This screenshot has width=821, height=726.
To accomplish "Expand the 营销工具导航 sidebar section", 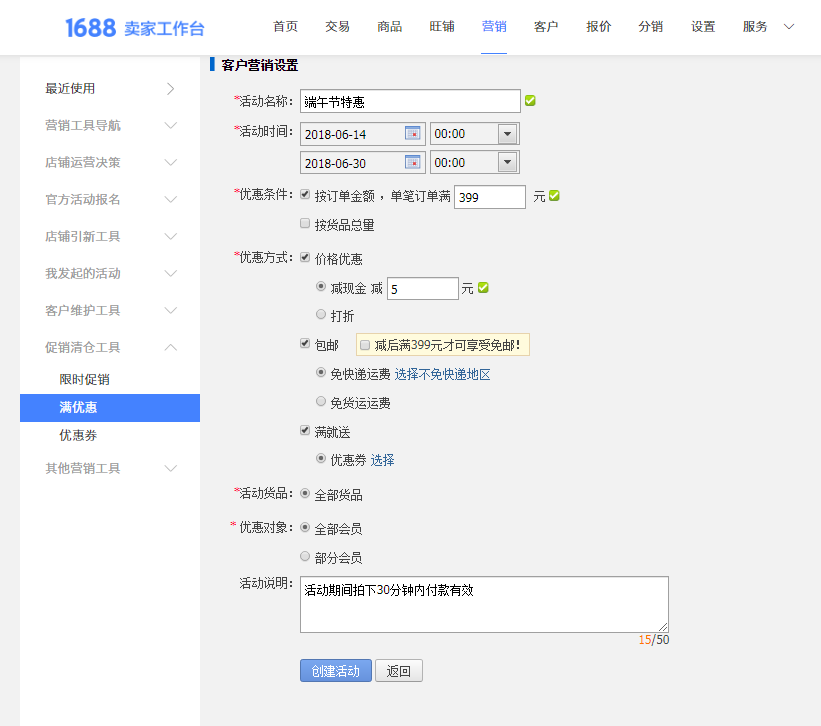I will [170, 125].
